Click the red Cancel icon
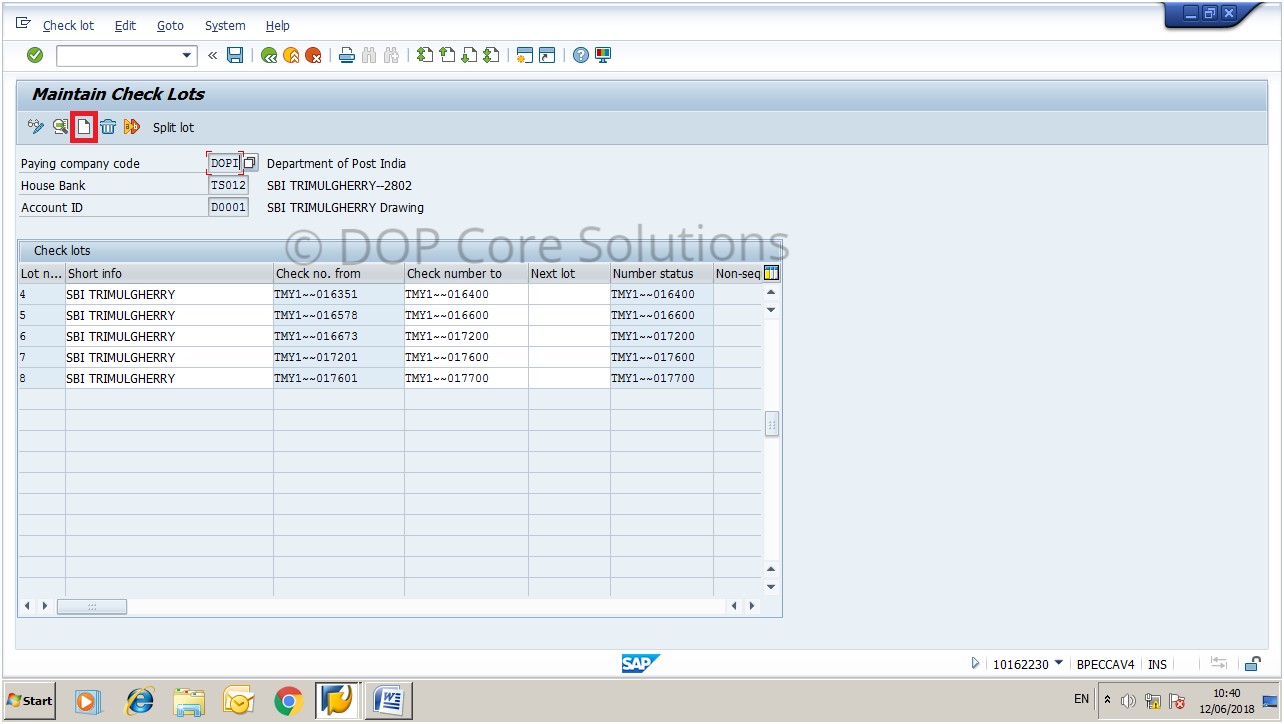The width and height of the screenshot is (1284, 724). (x=313, y=55)
